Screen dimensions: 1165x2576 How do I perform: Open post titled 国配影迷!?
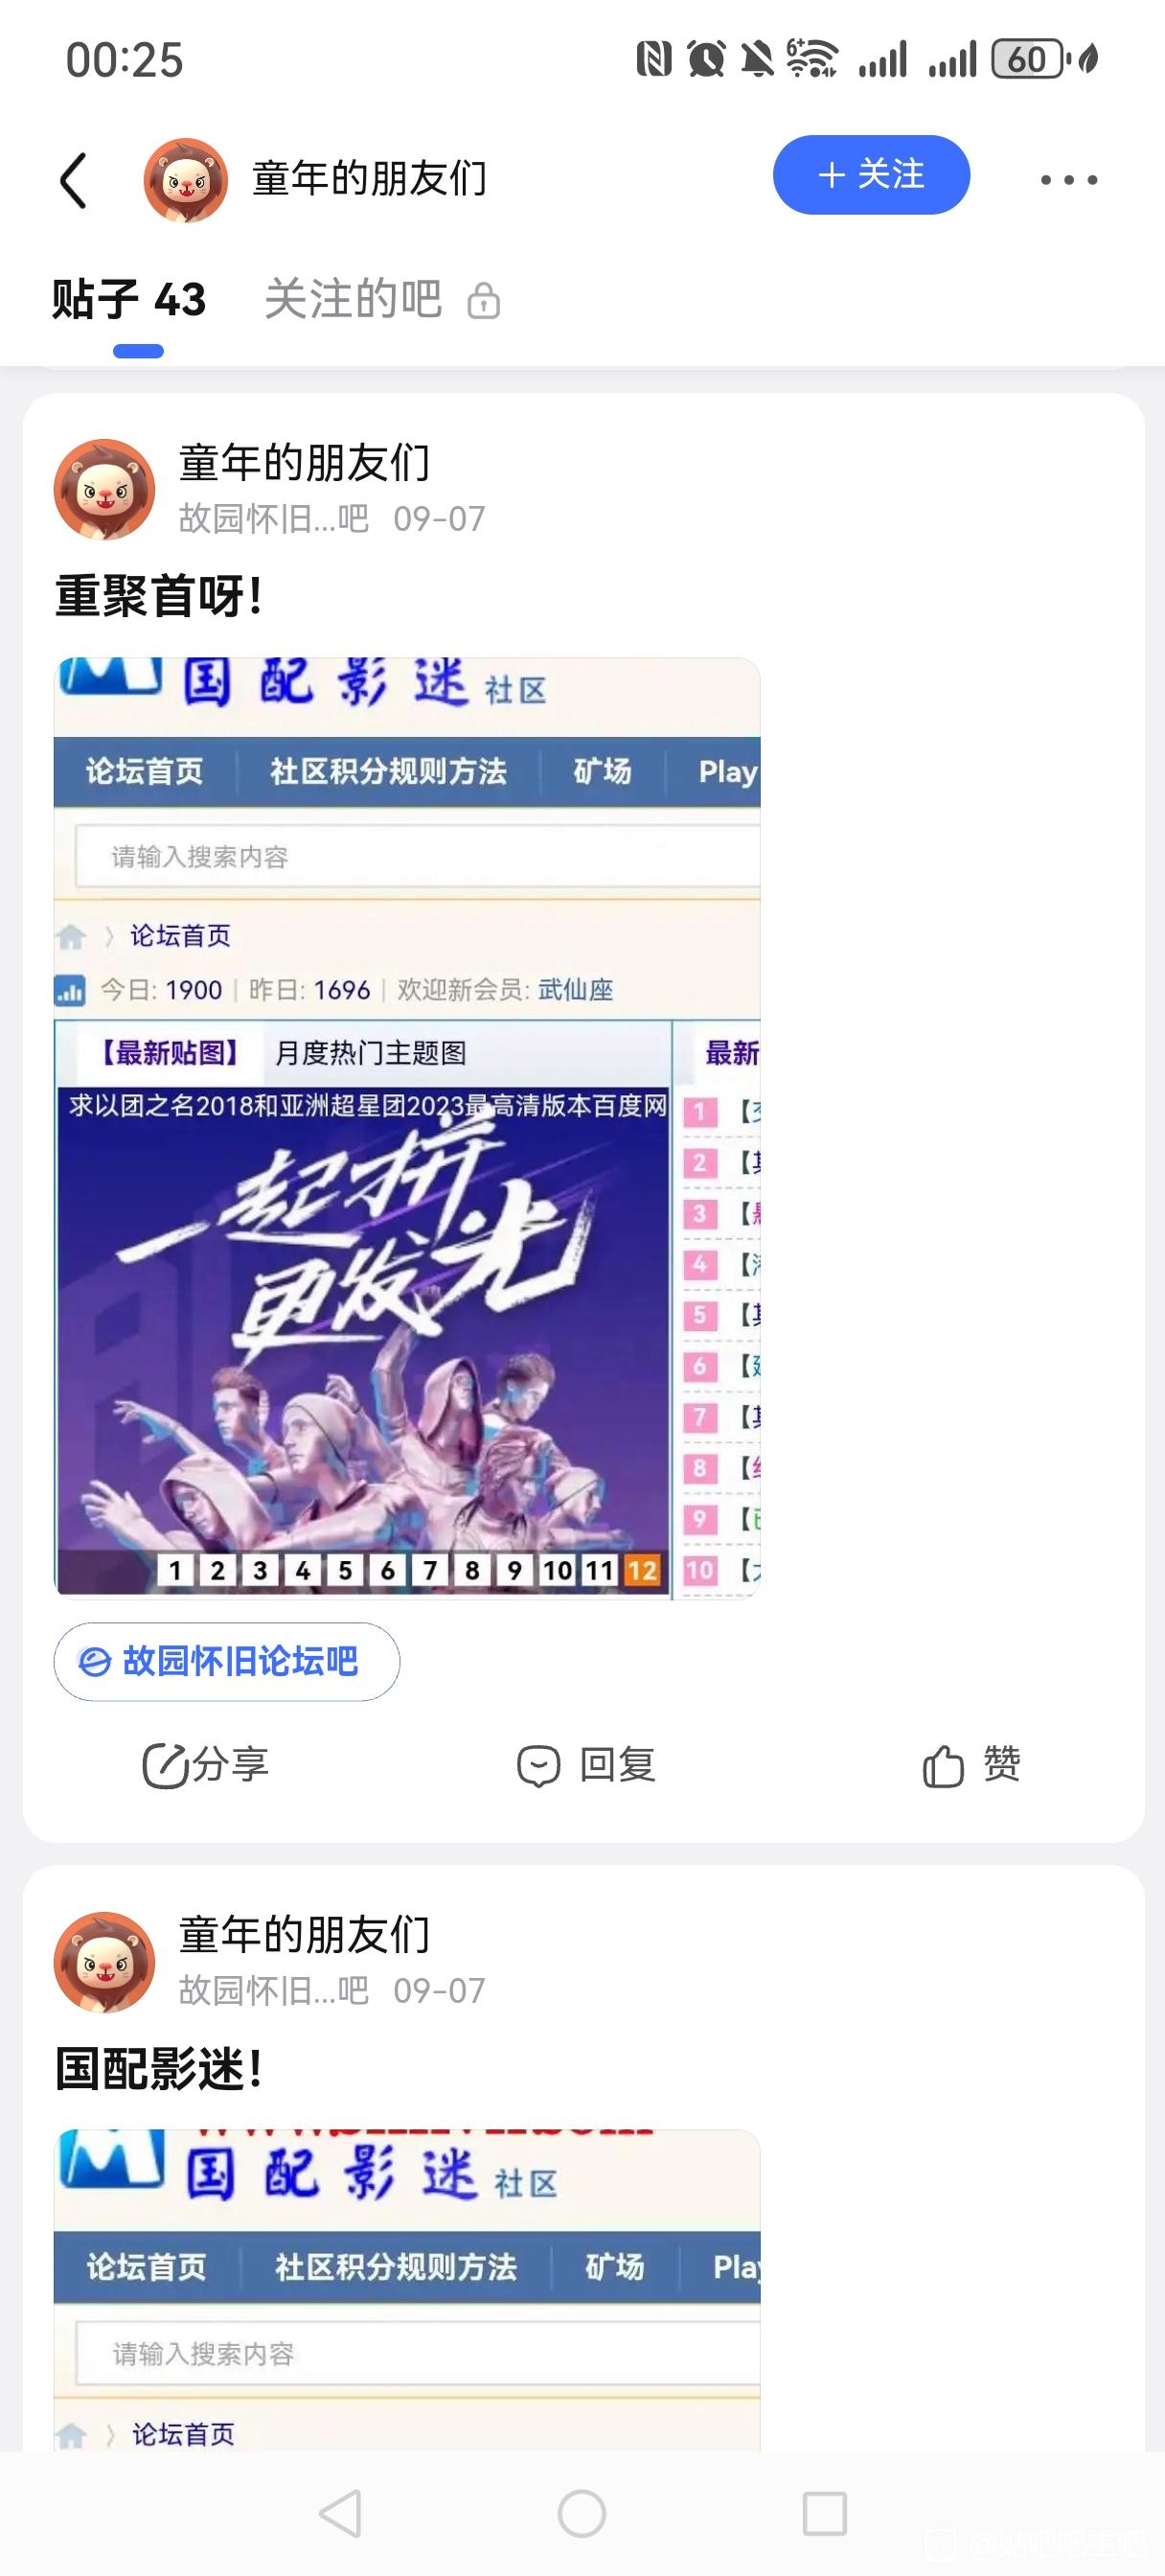pyautogui.click(x=159, y=2069)
